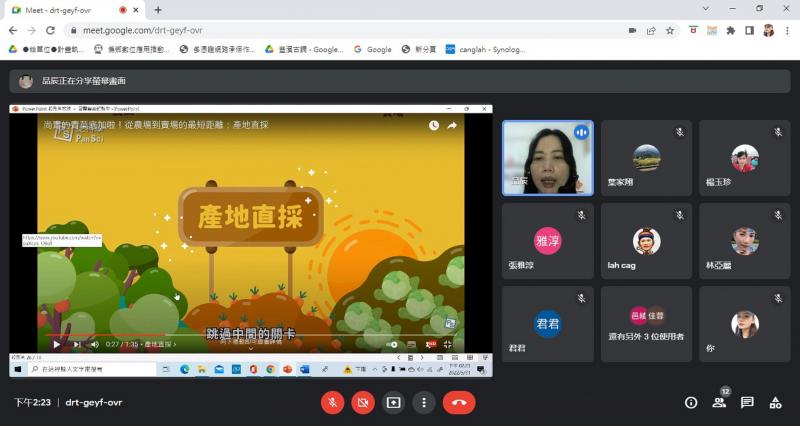Open tab search chevron in title bar
This screenshot has height=426, width=800.
pyautogui.click(x=706, y=9)
